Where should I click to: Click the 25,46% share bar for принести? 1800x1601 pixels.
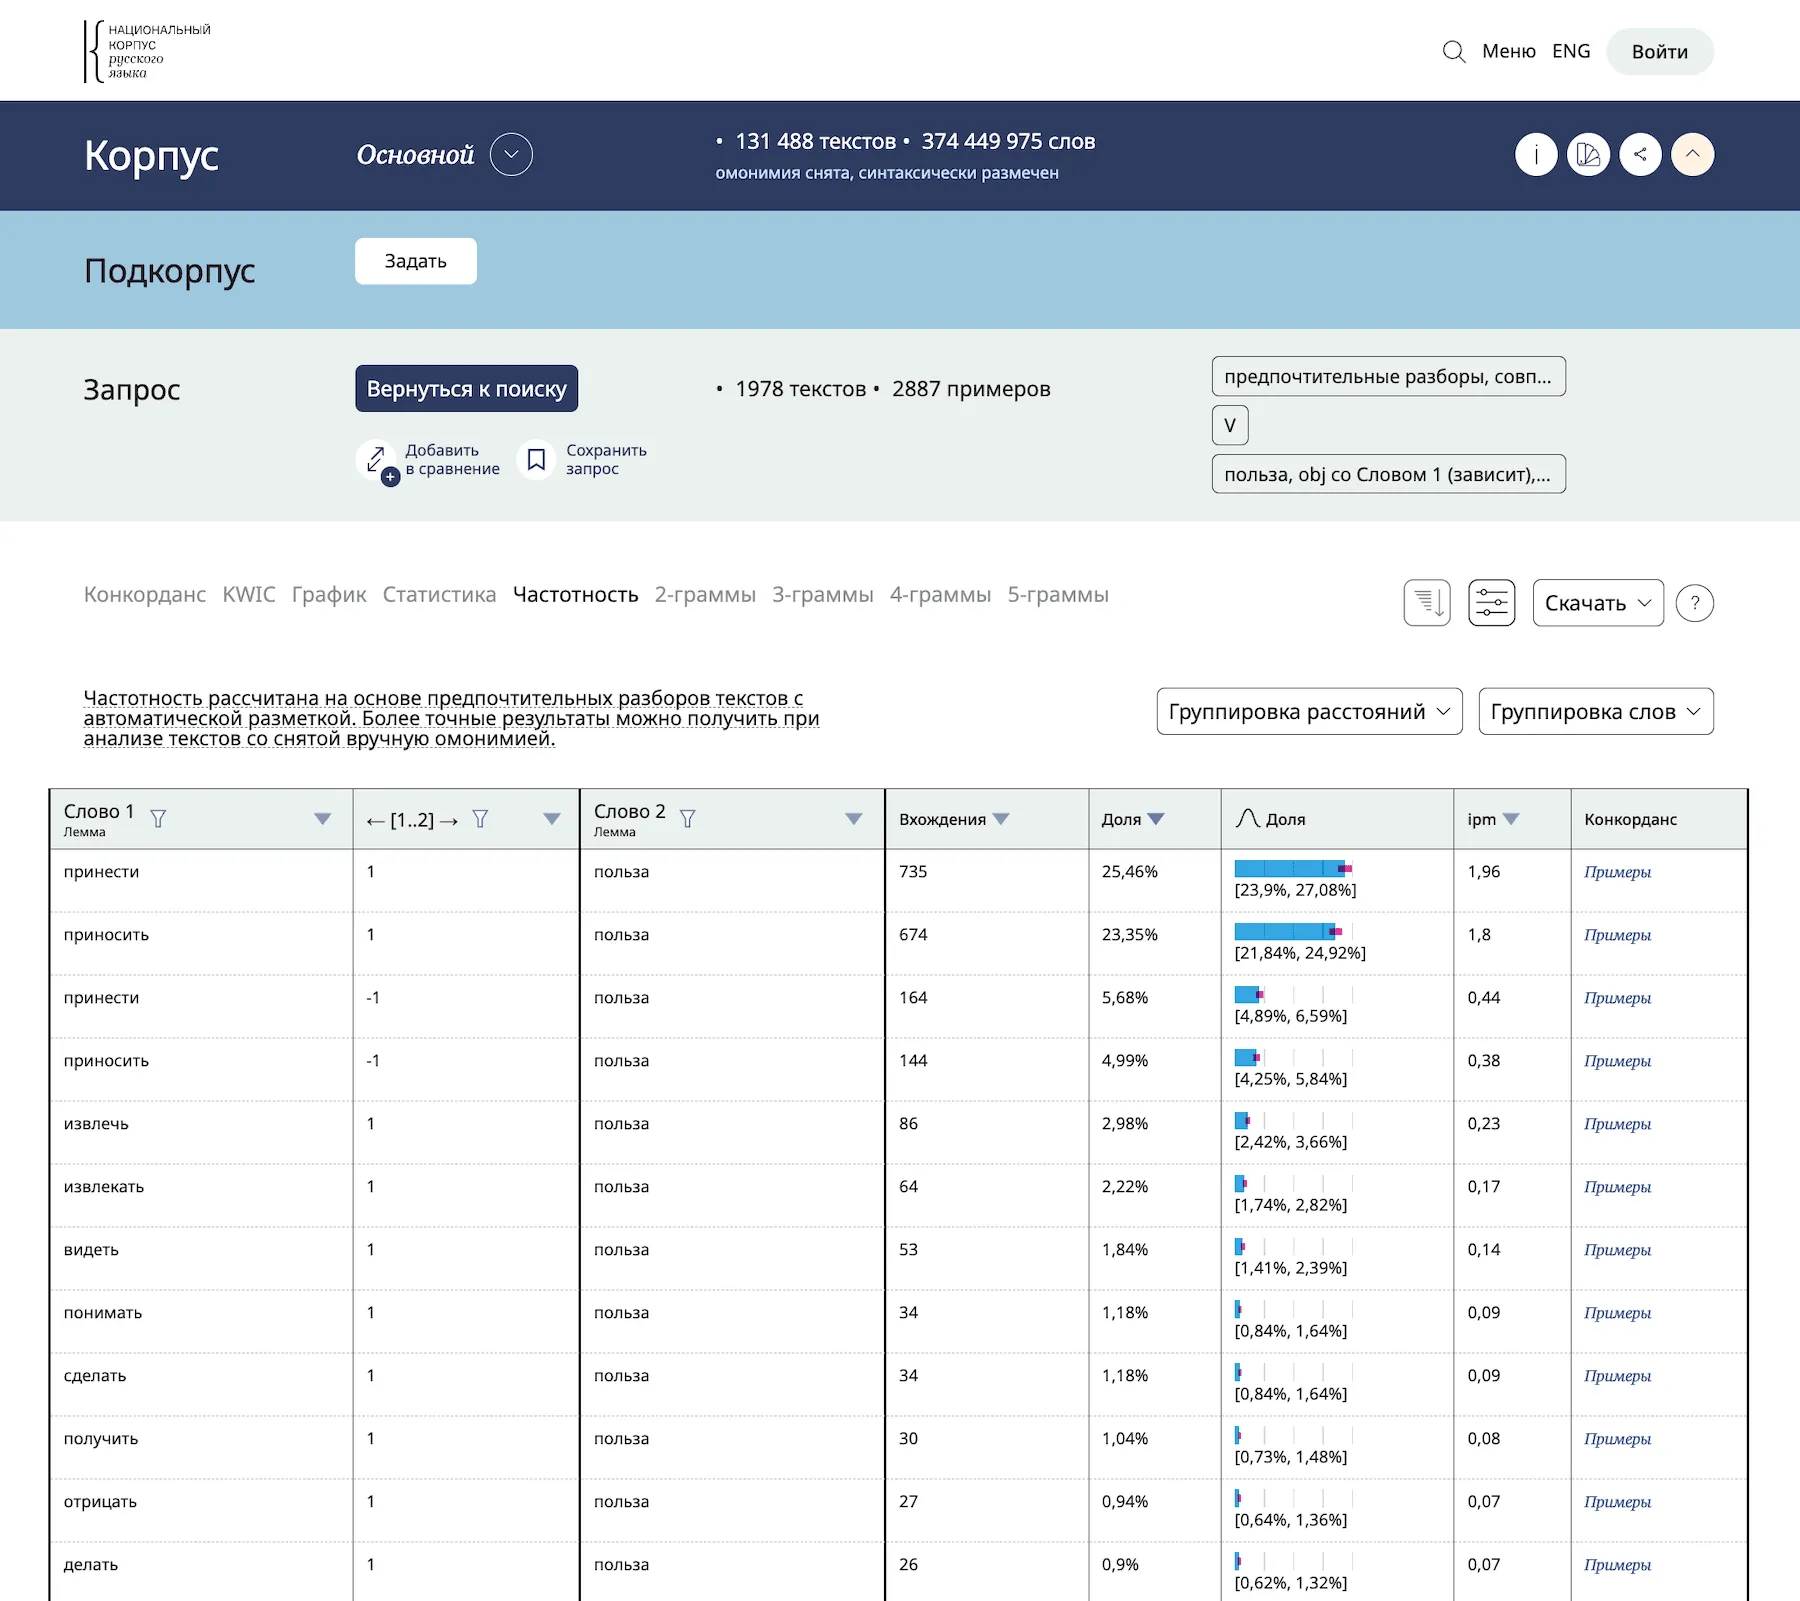(1293, 869)
